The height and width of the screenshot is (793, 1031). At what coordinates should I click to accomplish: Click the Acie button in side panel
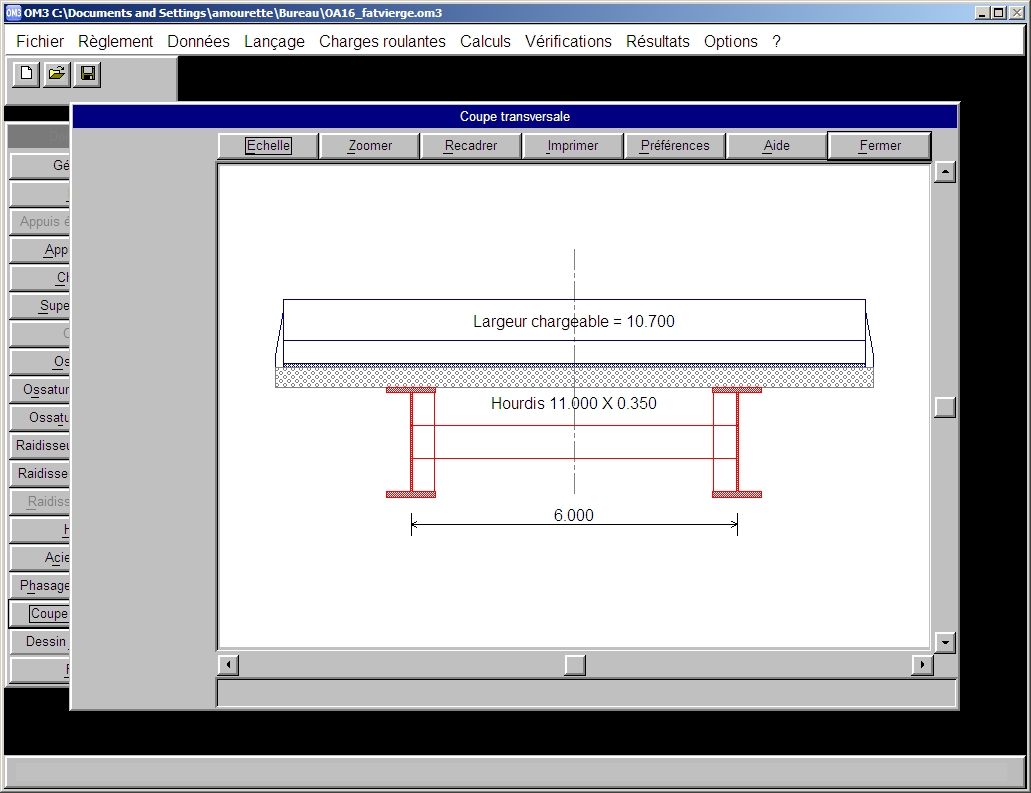click(39, 558)
